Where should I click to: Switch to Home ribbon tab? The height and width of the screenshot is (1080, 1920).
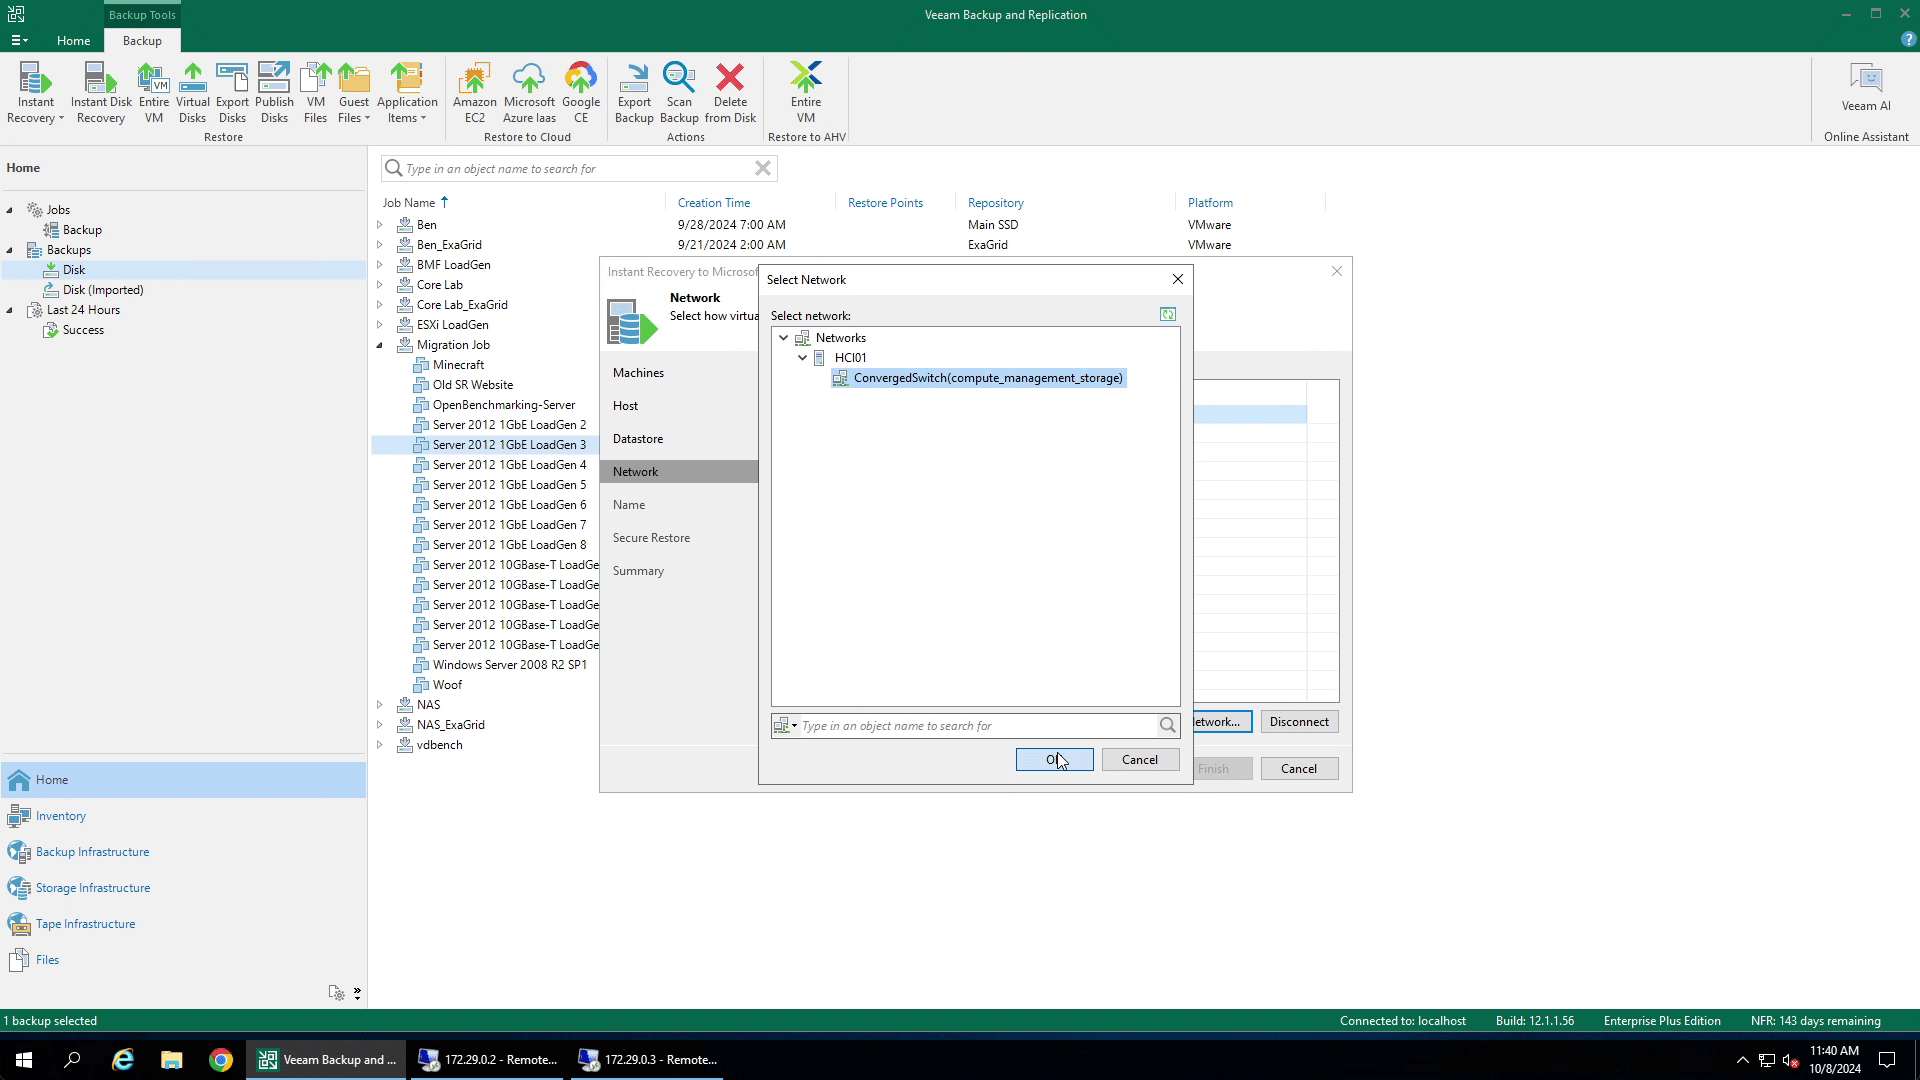tap(73, 41)
